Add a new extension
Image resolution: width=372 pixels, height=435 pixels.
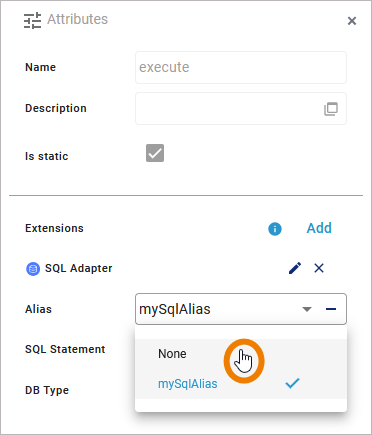click(319, 228)
